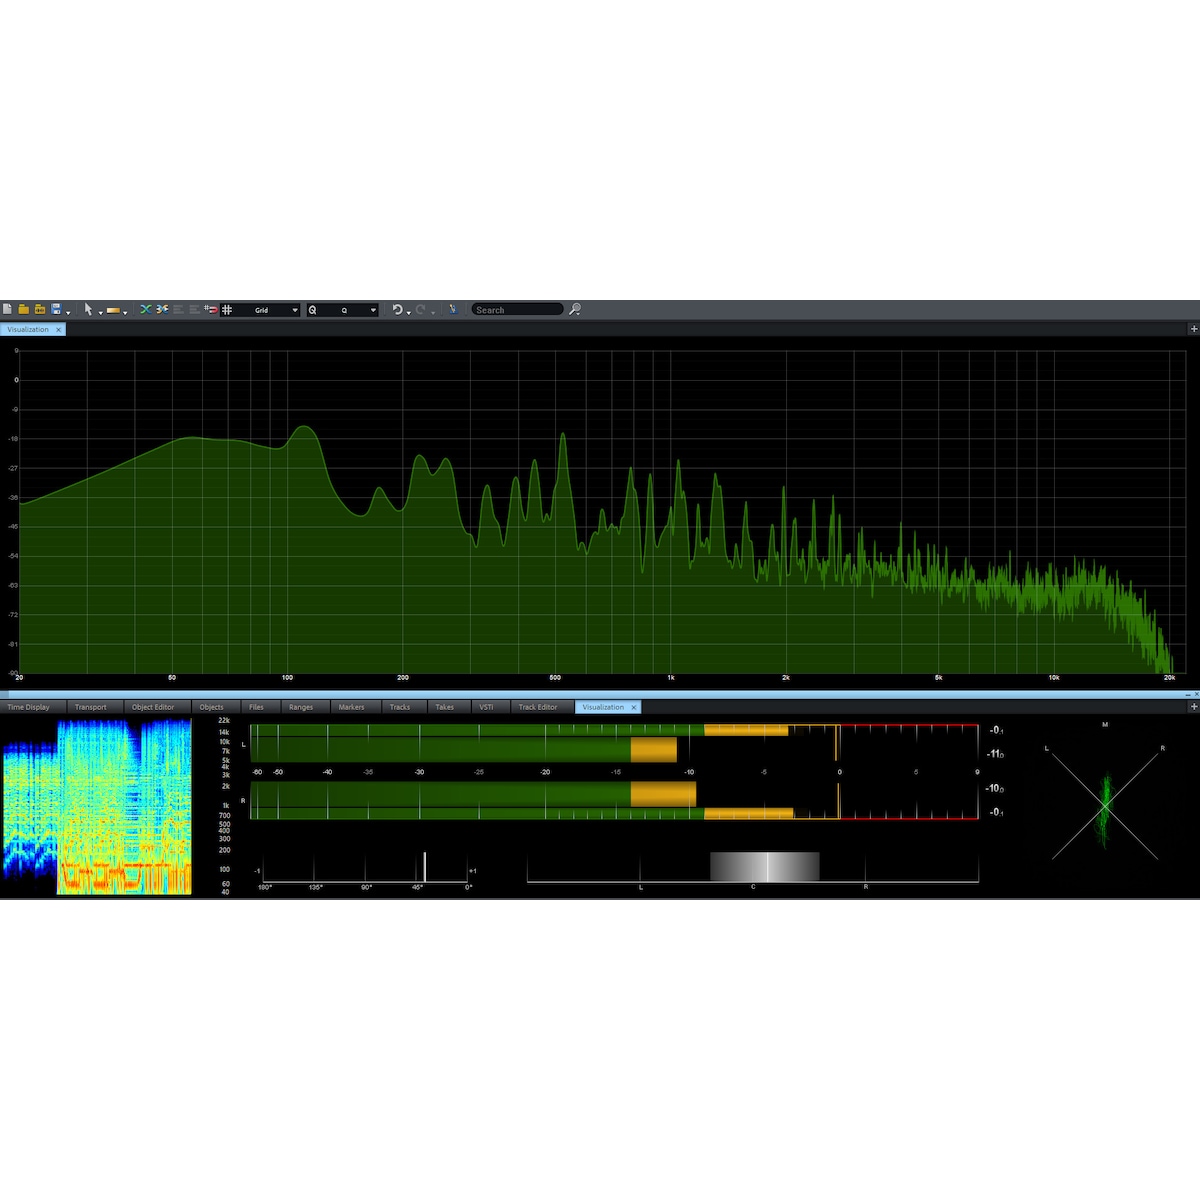Screen dimensions: 1200x1200
Task: Click the redo arrow
Action: (421, 310)
